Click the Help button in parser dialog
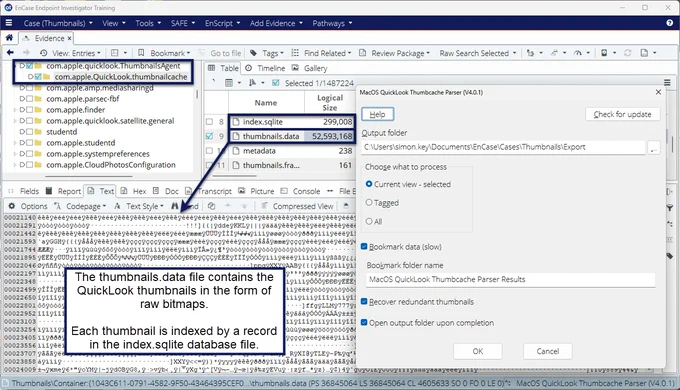The height and width of the screenshot is (390, 680). coord(377,114)
